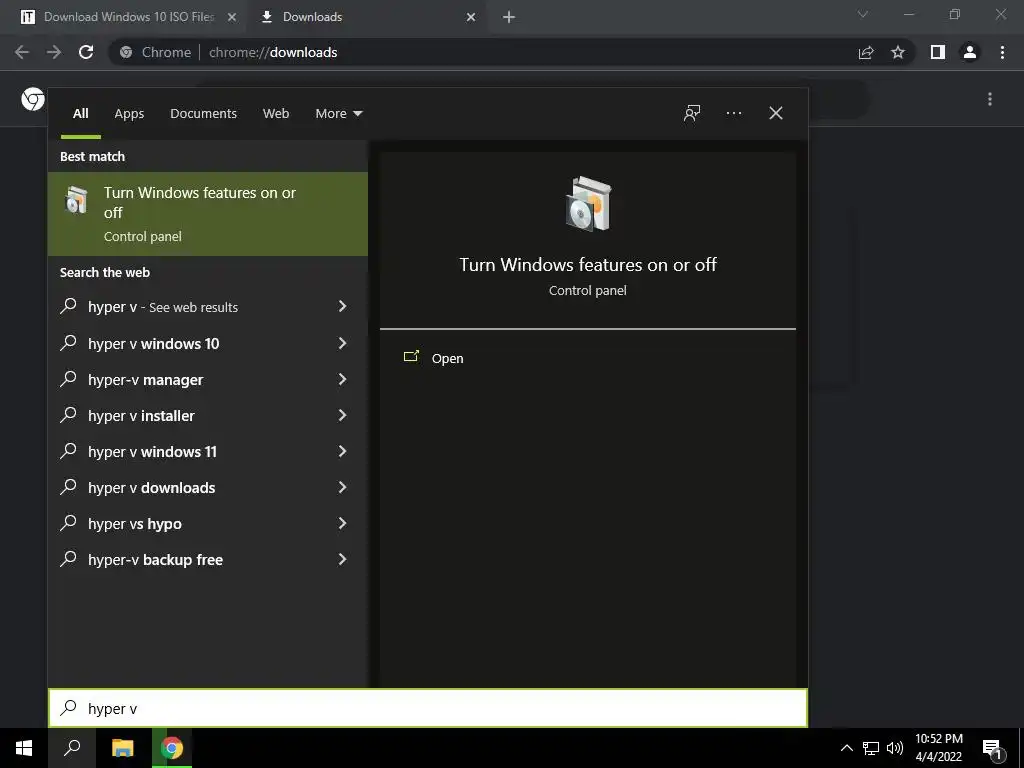Close the Download Windows 10 ISO tab

point(231,17)
